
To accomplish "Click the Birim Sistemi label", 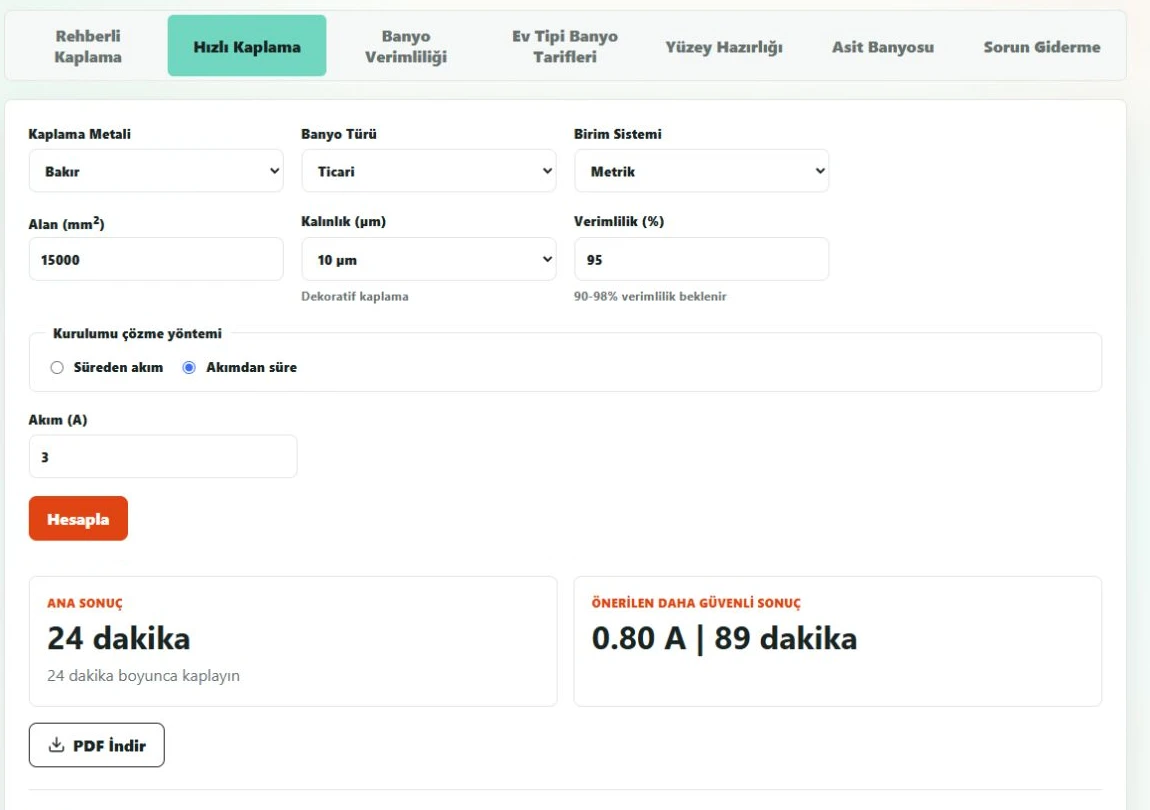I will pyautogui.click(x=618, y=134).
